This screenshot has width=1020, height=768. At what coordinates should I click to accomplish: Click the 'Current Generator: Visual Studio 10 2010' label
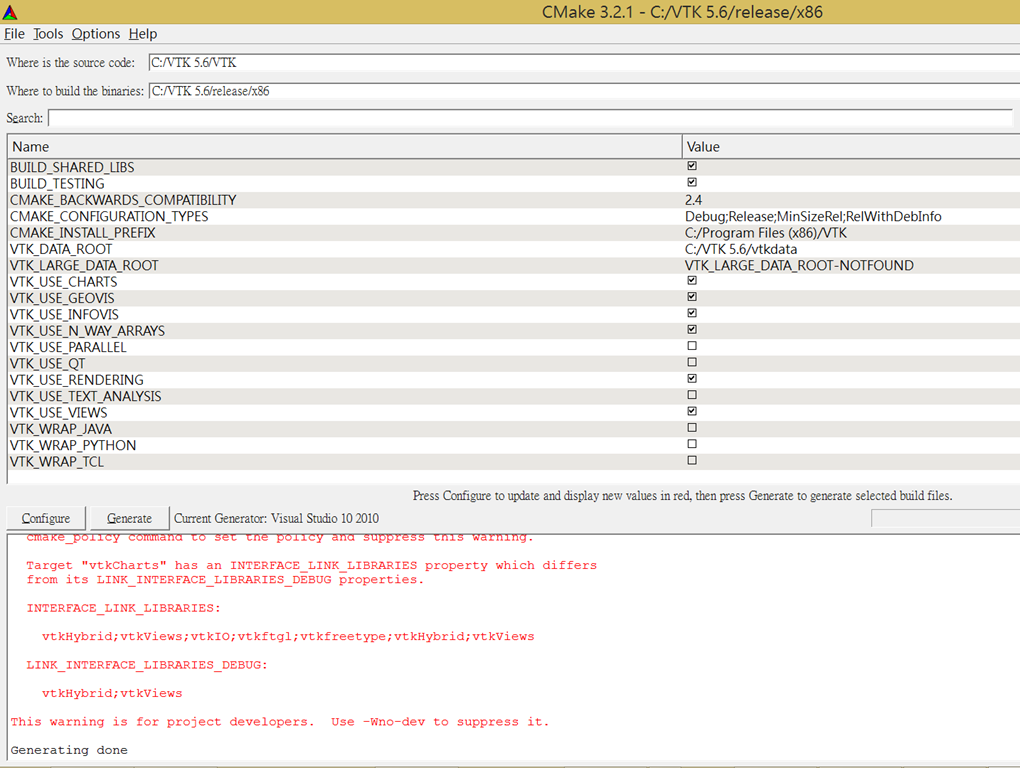coord(276,518)
